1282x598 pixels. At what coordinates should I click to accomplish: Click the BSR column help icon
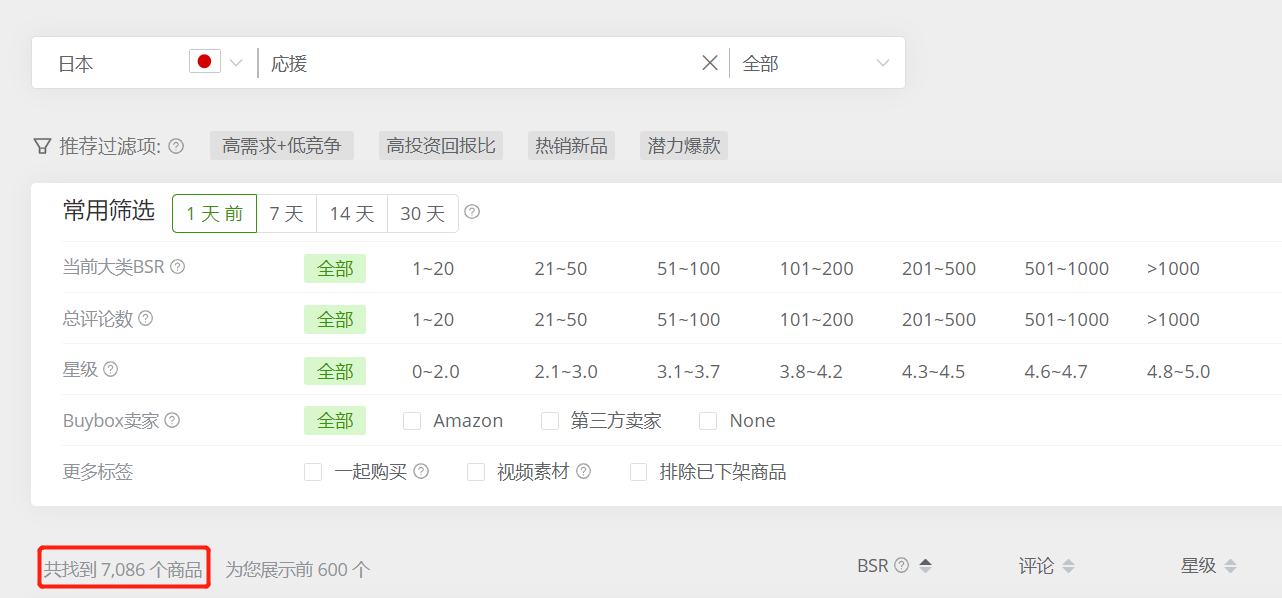coord(901,566)
